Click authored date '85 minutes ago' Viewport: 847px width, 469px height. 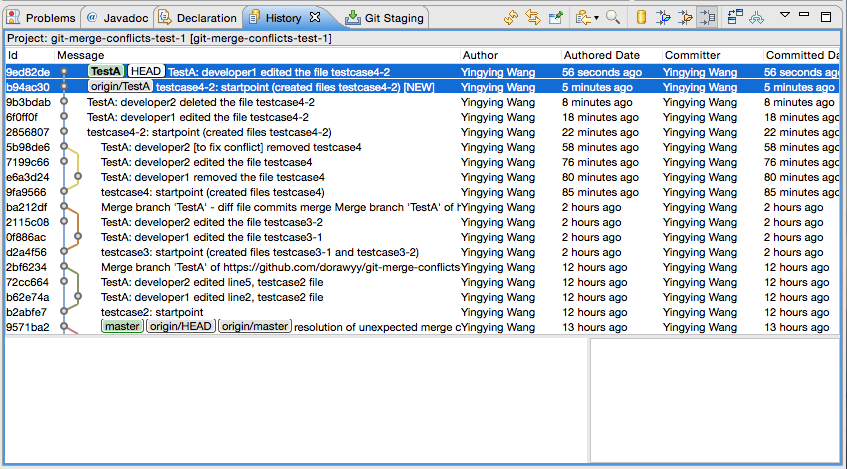[600, 192]
